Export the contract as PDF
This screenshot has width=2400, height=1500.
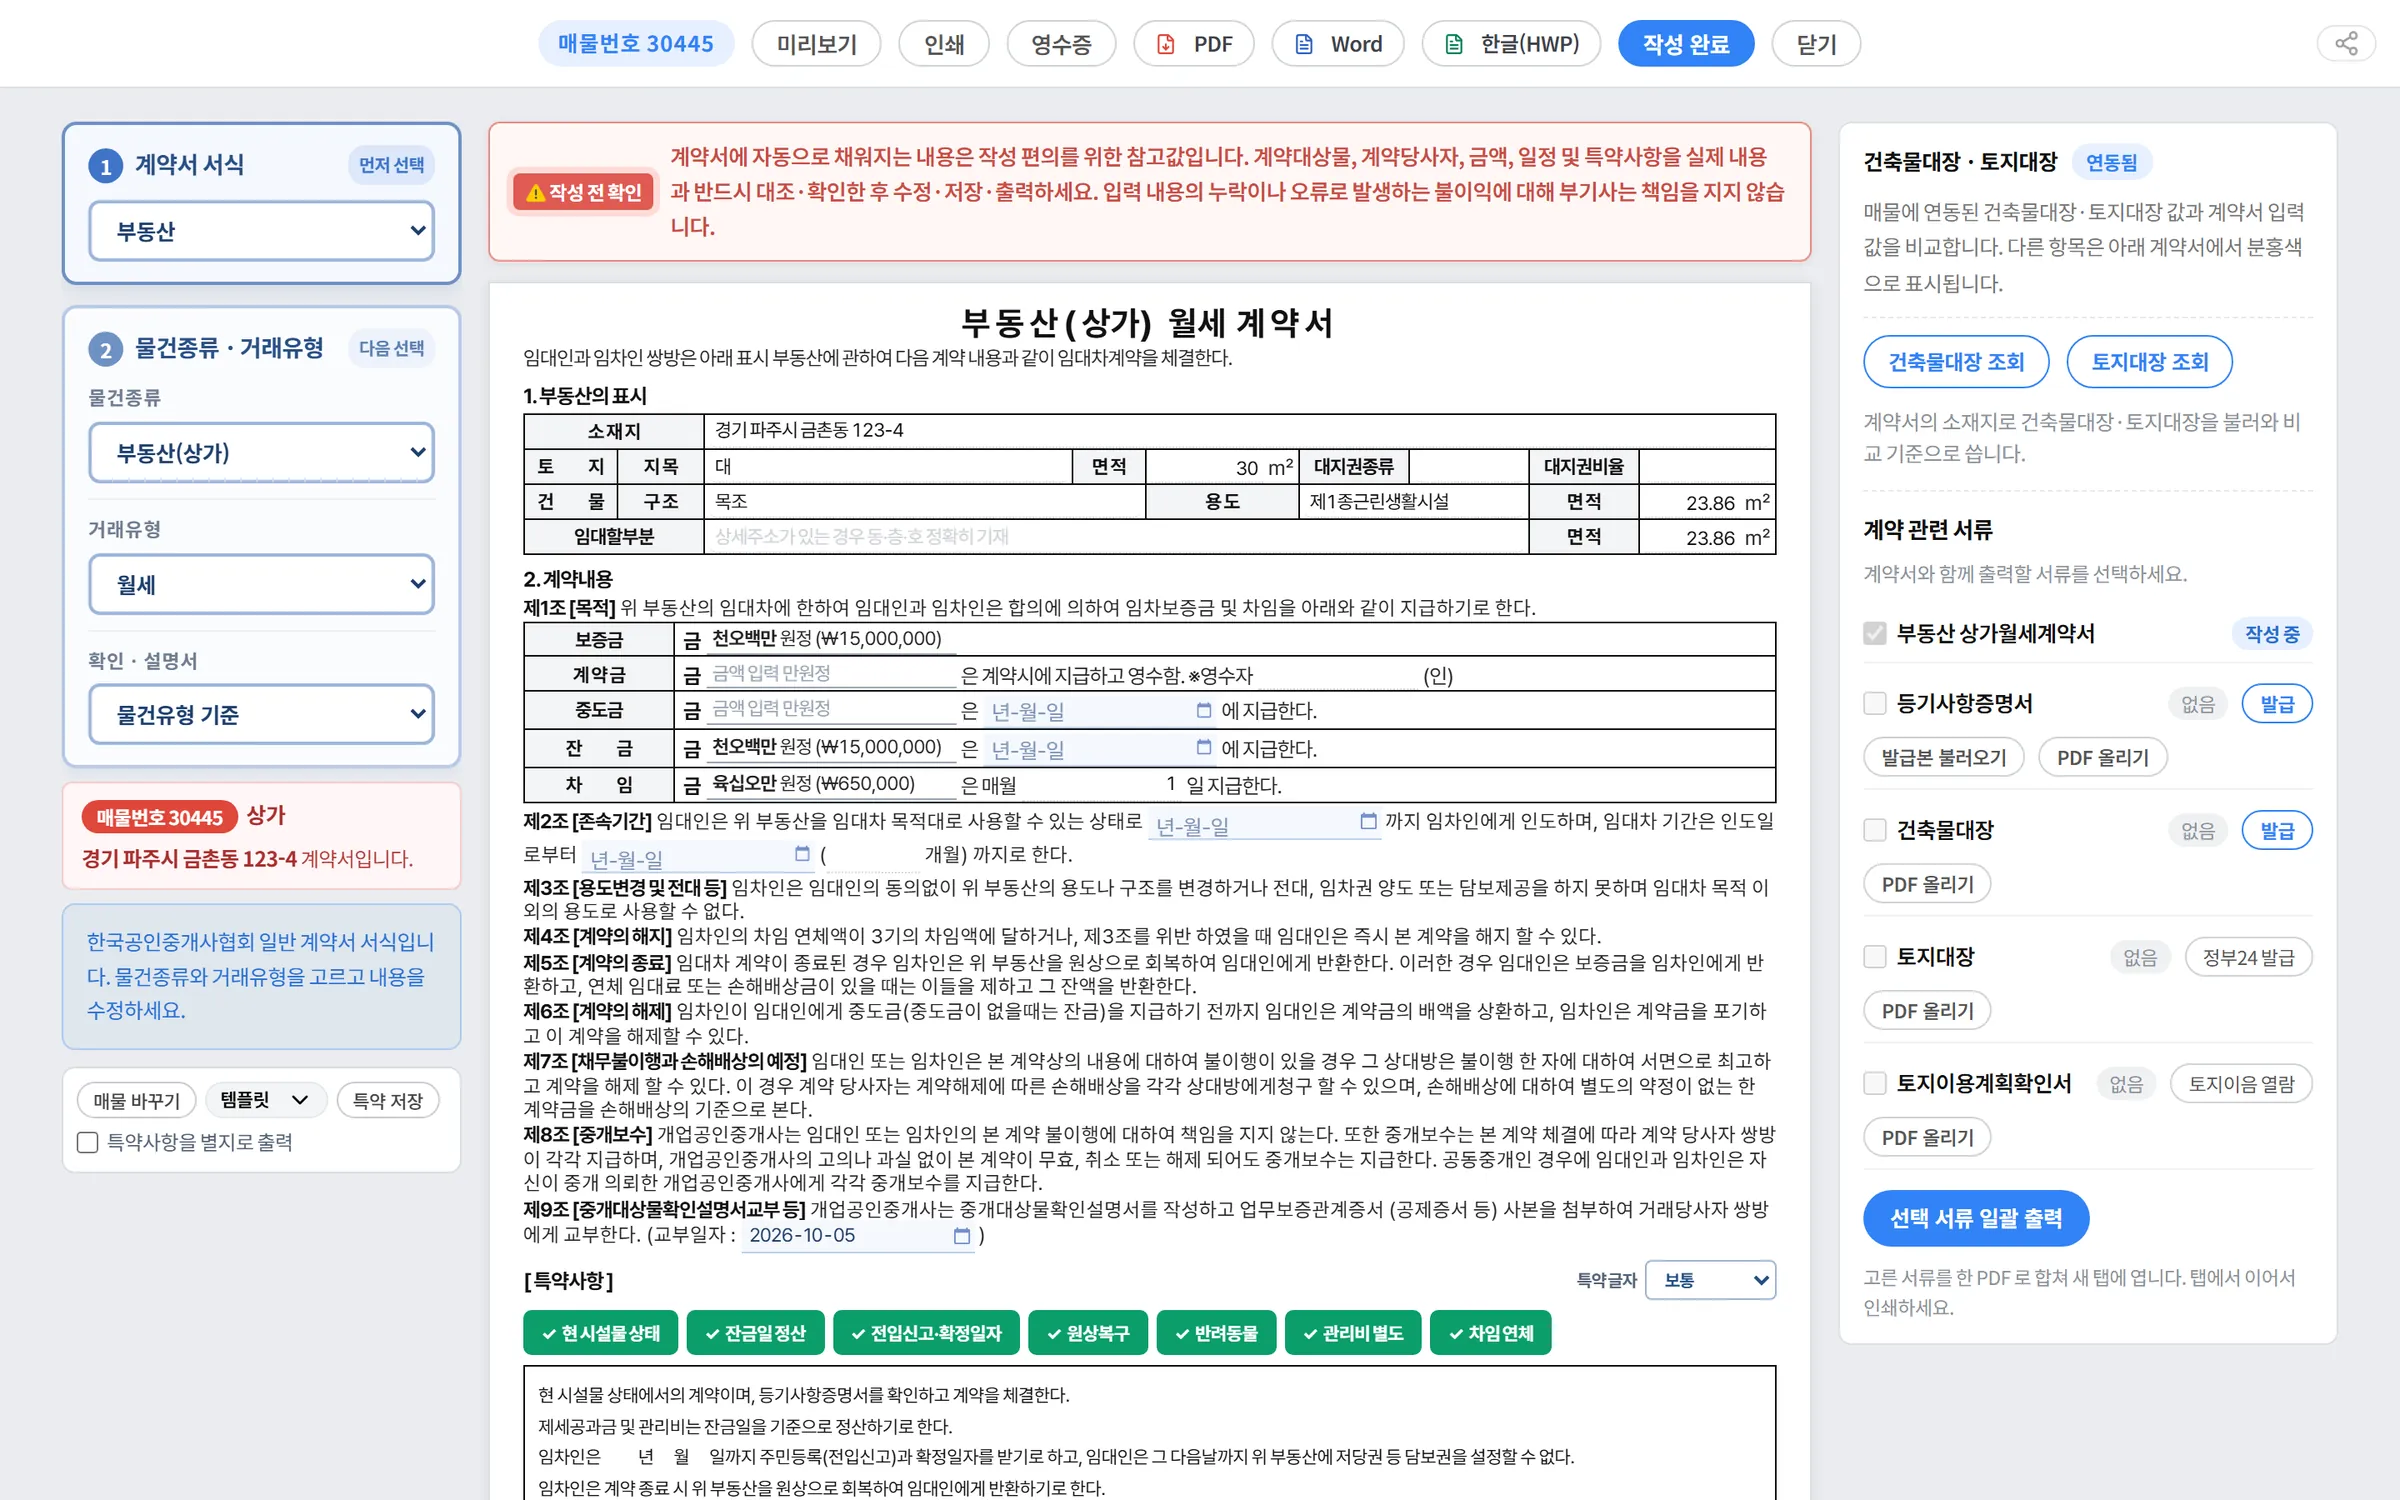pyautogui.click(x=1194, y=44)
